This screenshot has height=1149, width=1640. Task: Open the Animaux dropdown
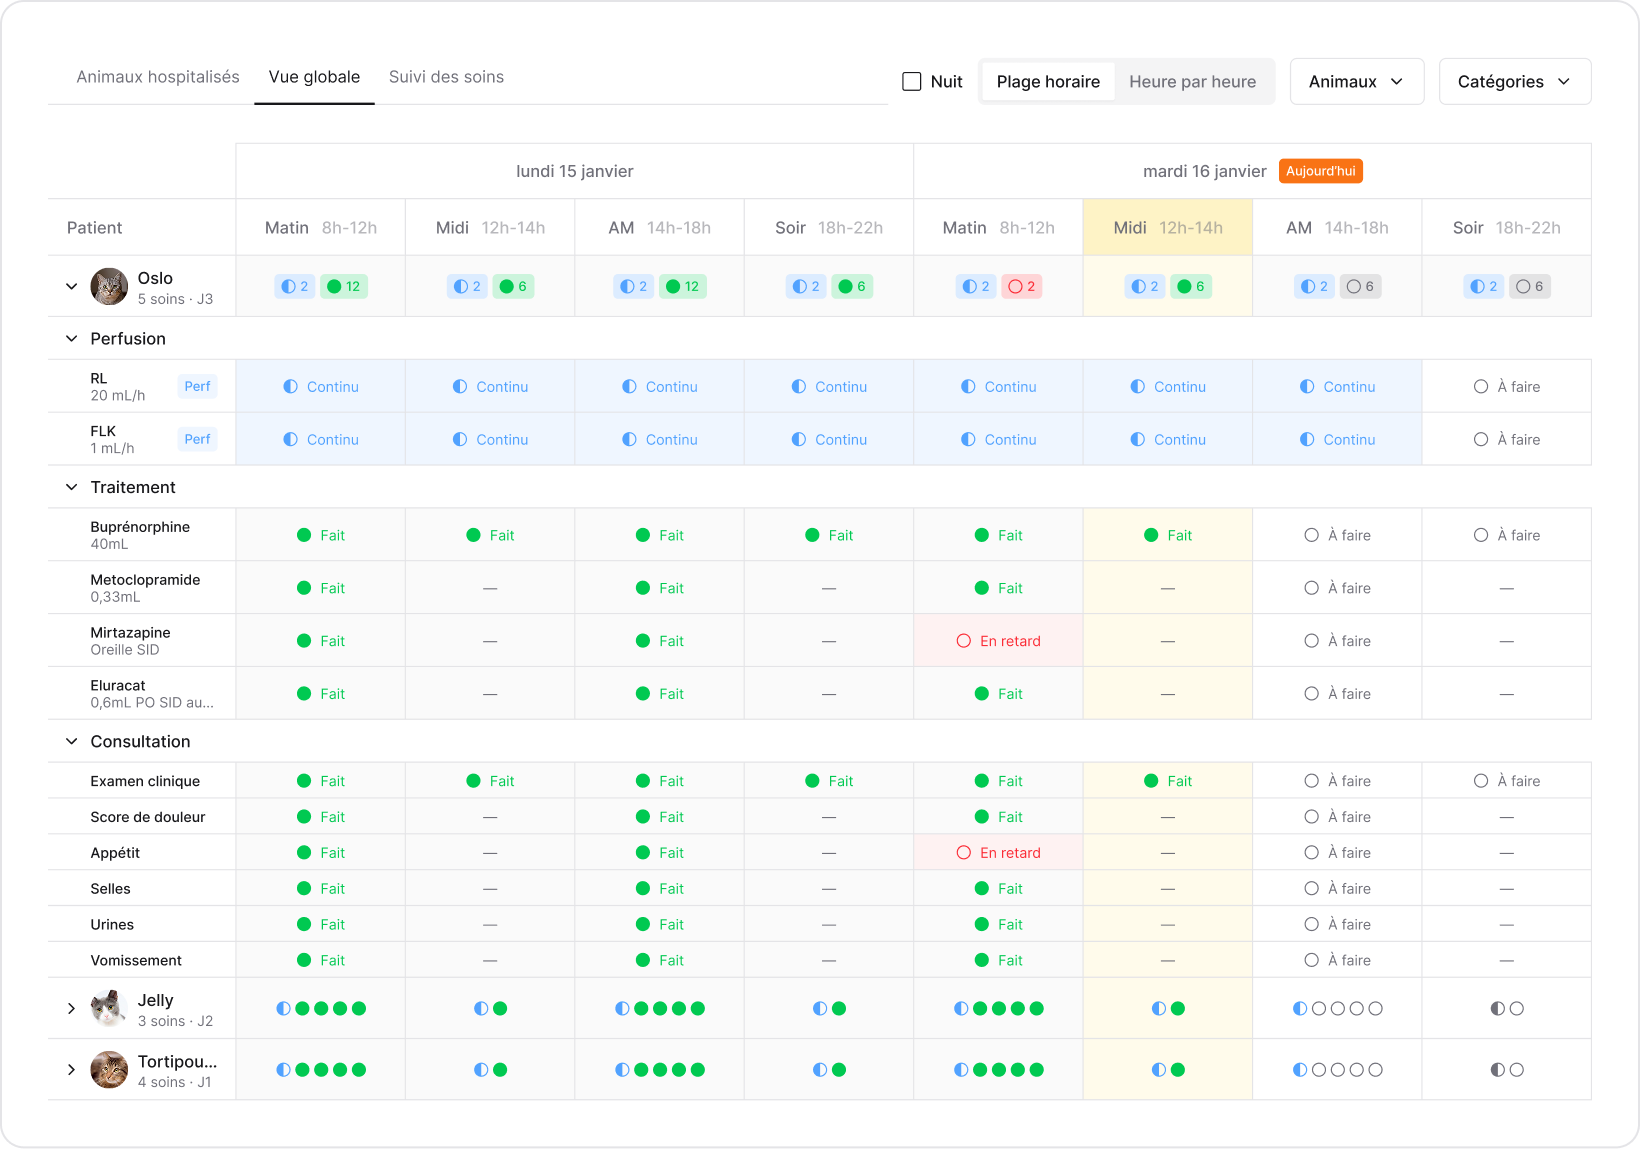(x=1356, y=82)
